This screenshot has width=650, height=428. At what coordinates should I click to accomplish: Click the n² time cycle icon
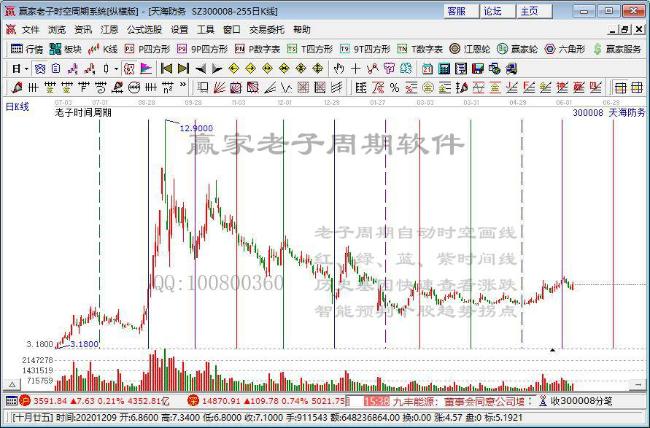click(x=167, y=88)
